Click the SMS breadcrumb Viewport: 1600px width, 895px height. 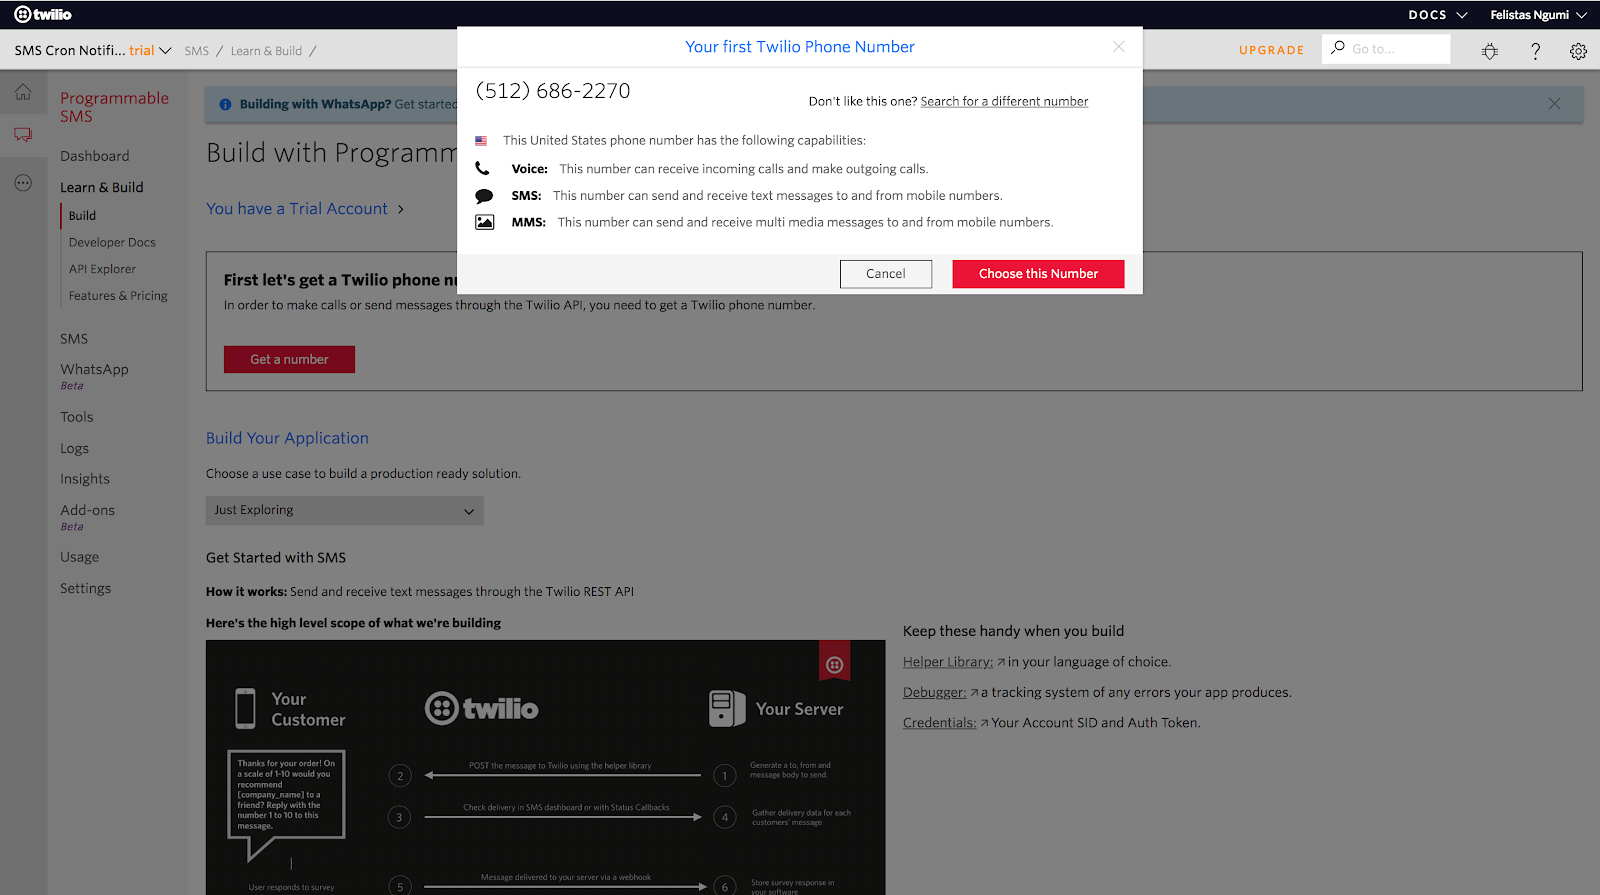pyautogui.click(x=197, y=51)
